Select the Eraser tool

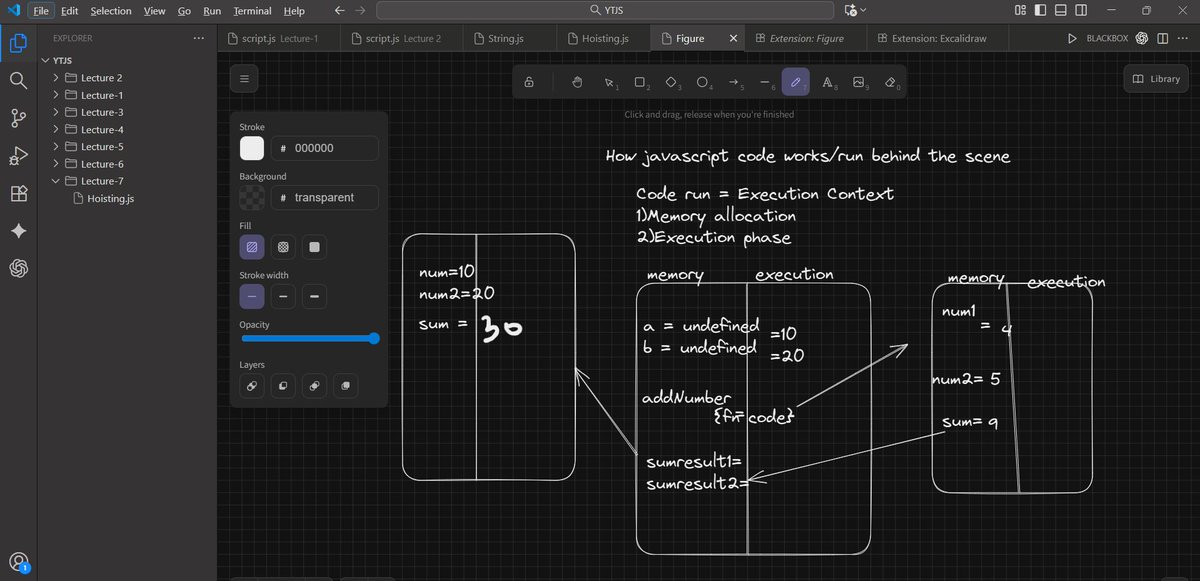(x=891, y=83)
